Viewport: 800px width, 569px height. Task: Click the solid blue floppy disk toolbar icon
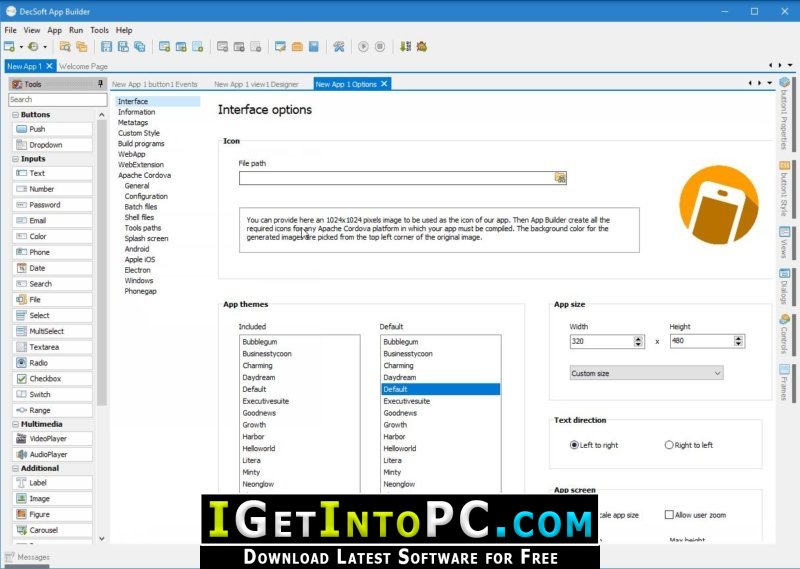[x=314, y=46]
